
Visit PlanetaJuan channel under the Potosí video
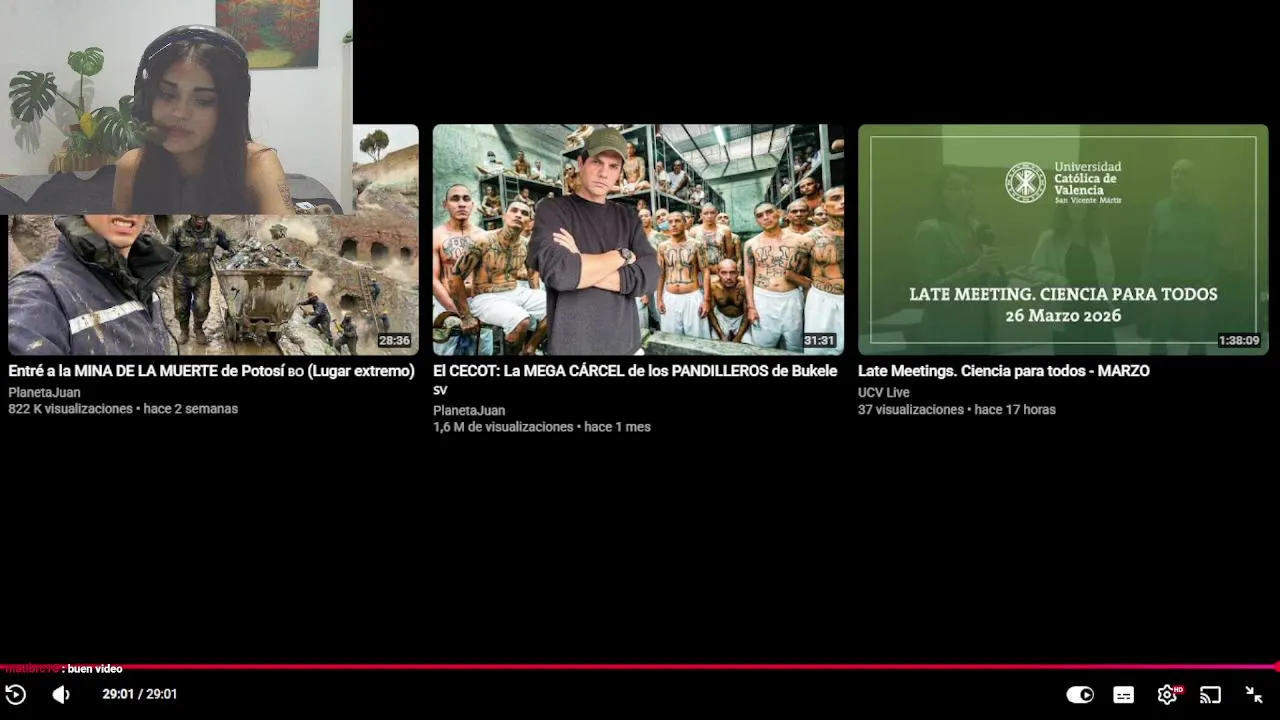(44, 393)
